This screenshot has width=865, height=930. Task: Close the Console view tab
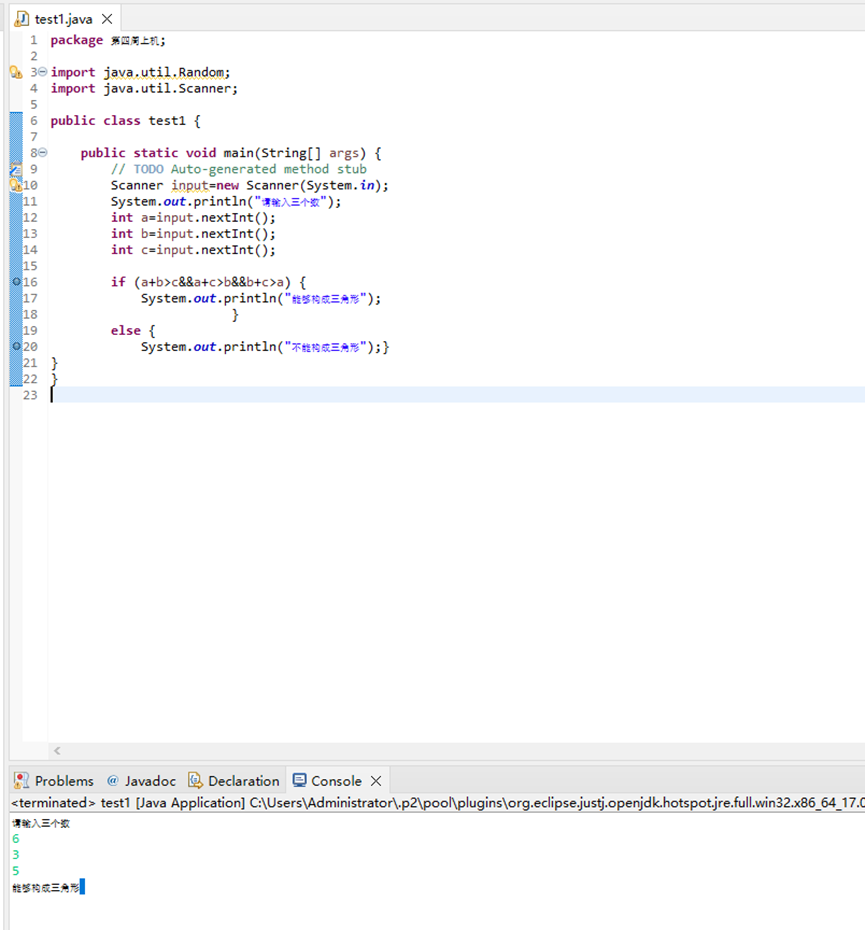tap(376, 781)
